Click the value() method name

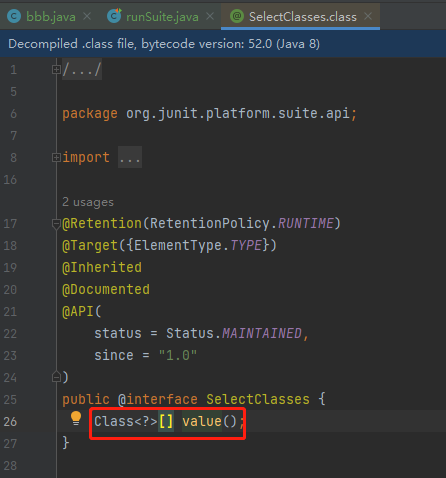[x=202, y=421]
